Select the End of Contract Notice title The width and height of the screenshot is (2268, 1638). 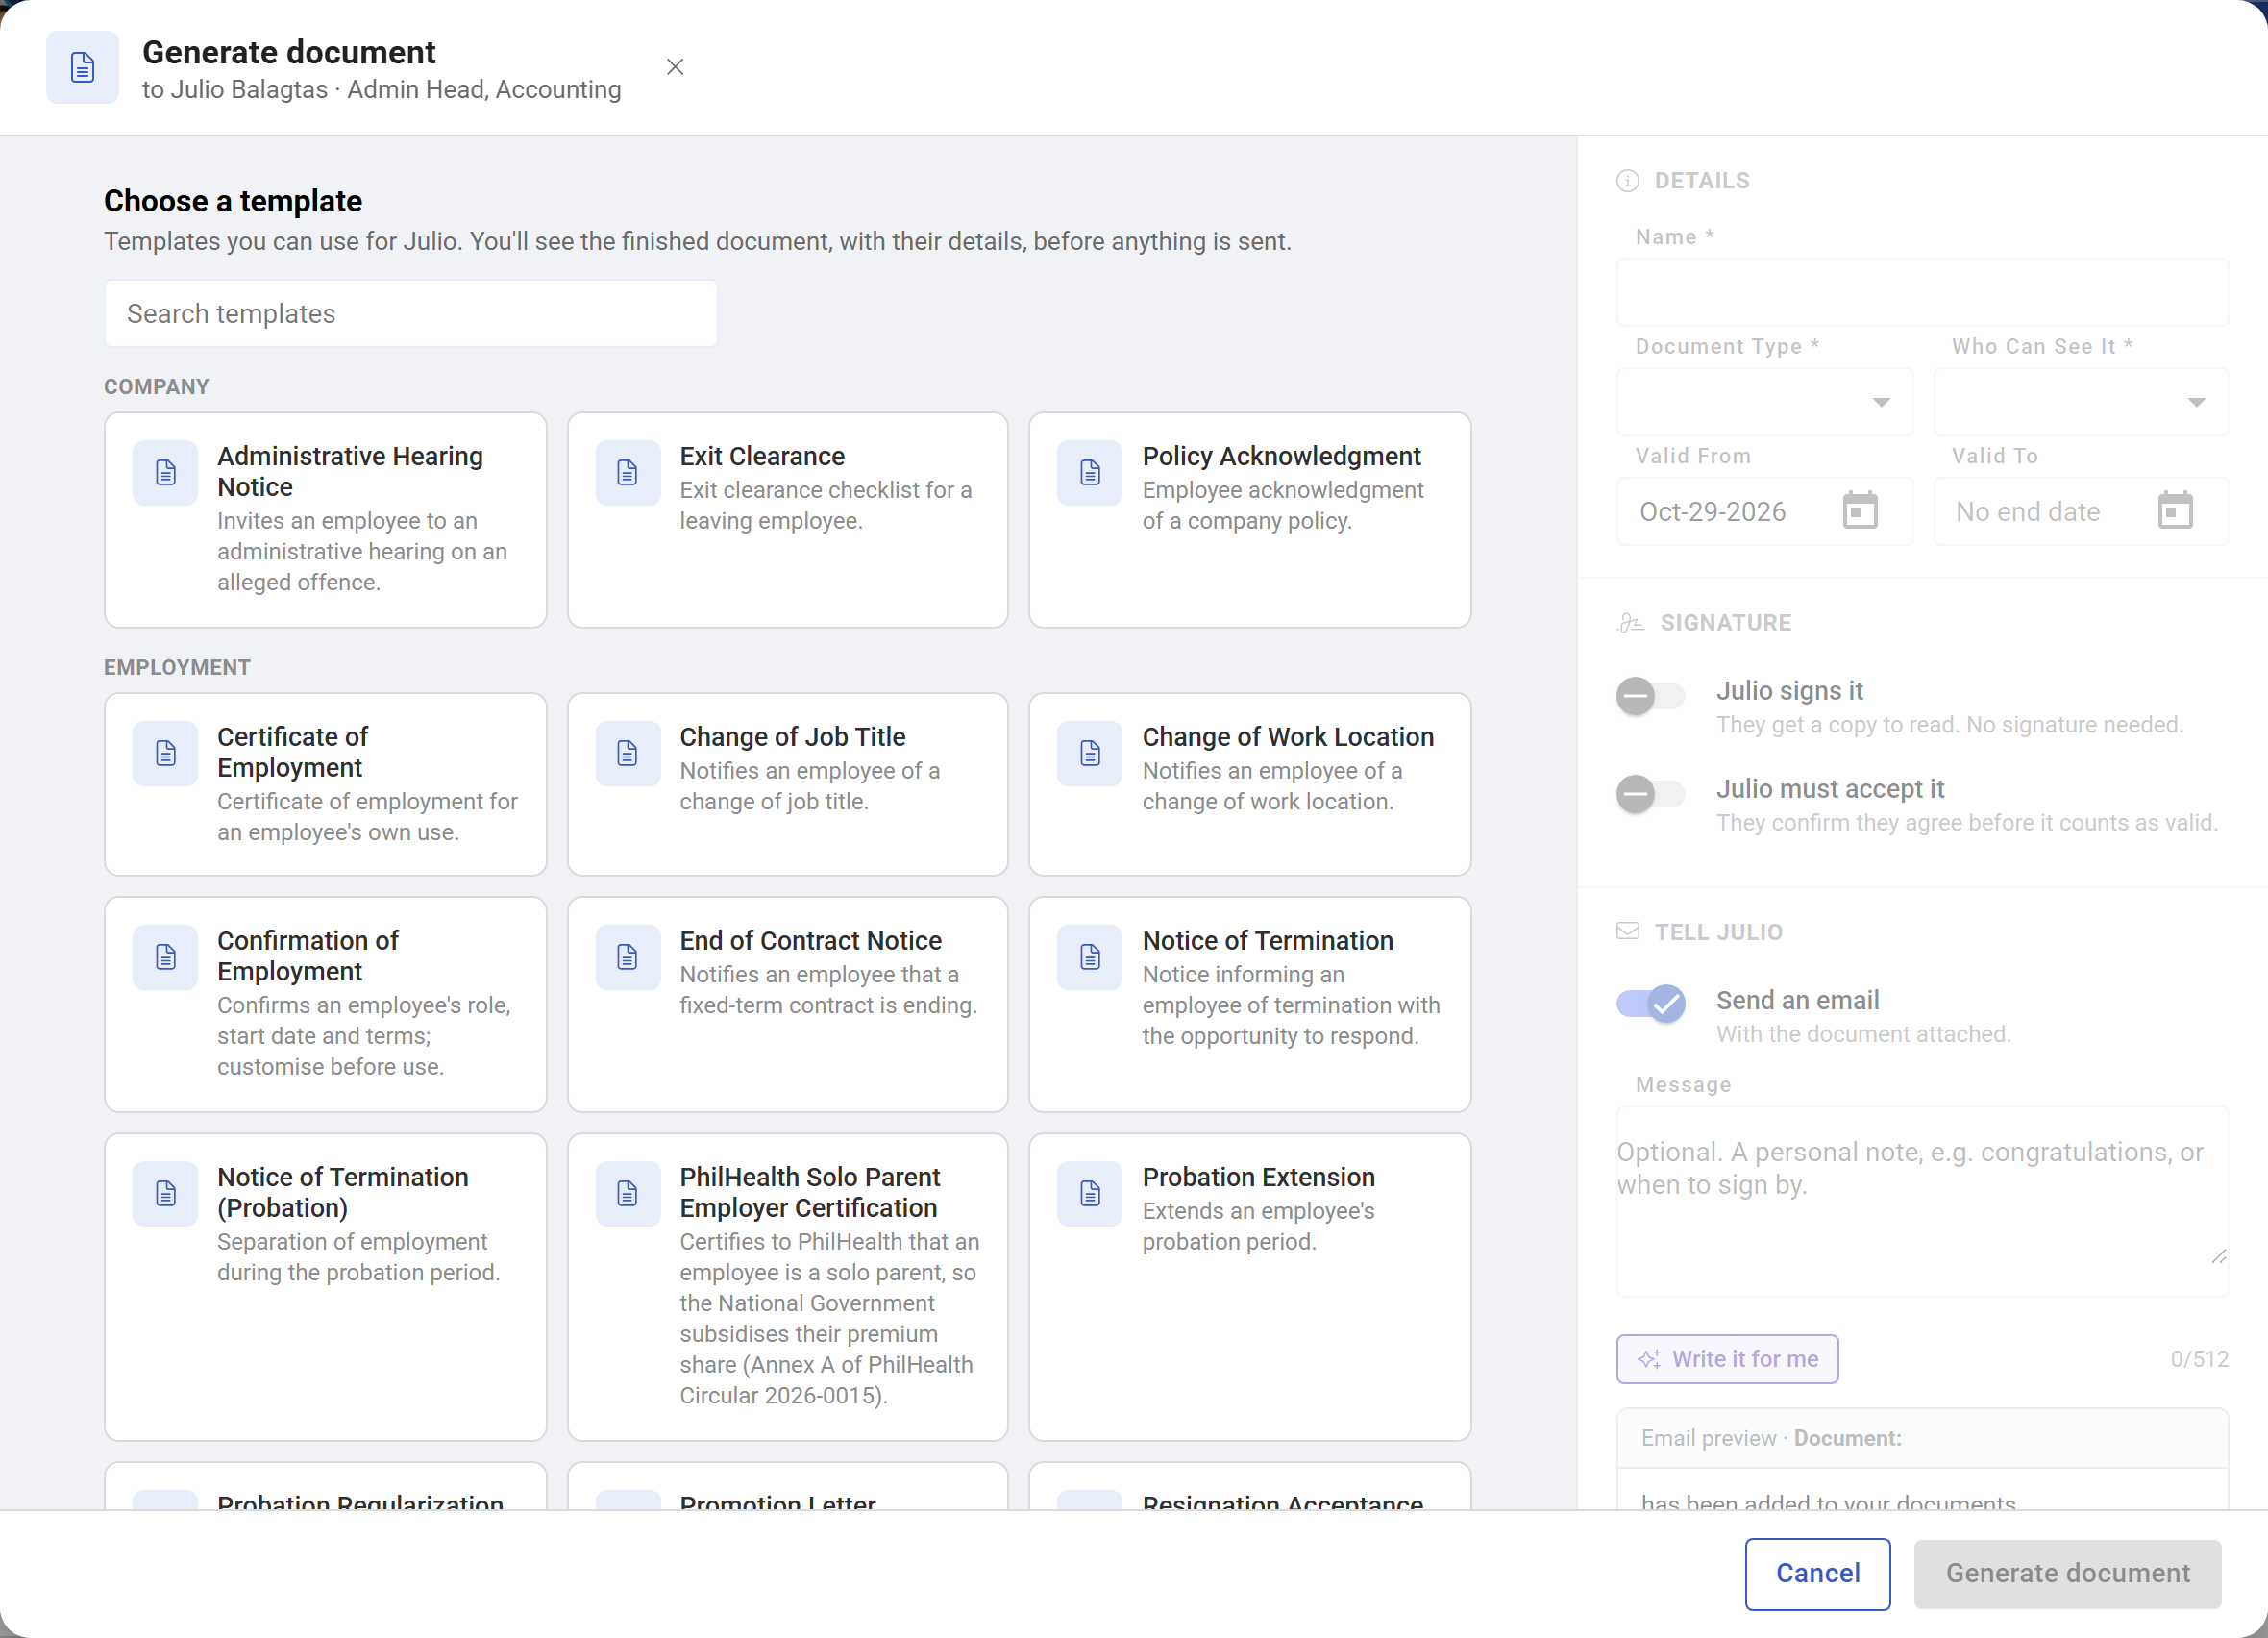810,941
